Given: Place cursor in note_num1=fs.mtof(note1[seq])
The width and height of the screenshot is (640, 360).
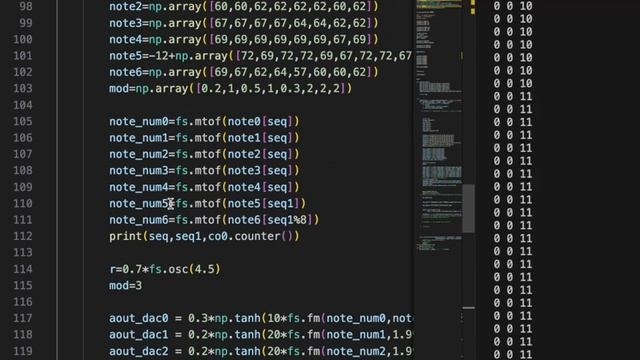Looking at the screenshot, I should [x=204, y=138].
